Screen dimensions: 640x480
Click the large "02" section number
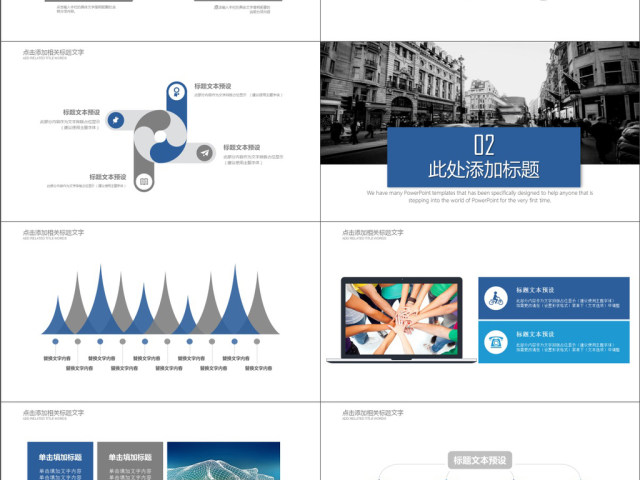pos(484,145)
